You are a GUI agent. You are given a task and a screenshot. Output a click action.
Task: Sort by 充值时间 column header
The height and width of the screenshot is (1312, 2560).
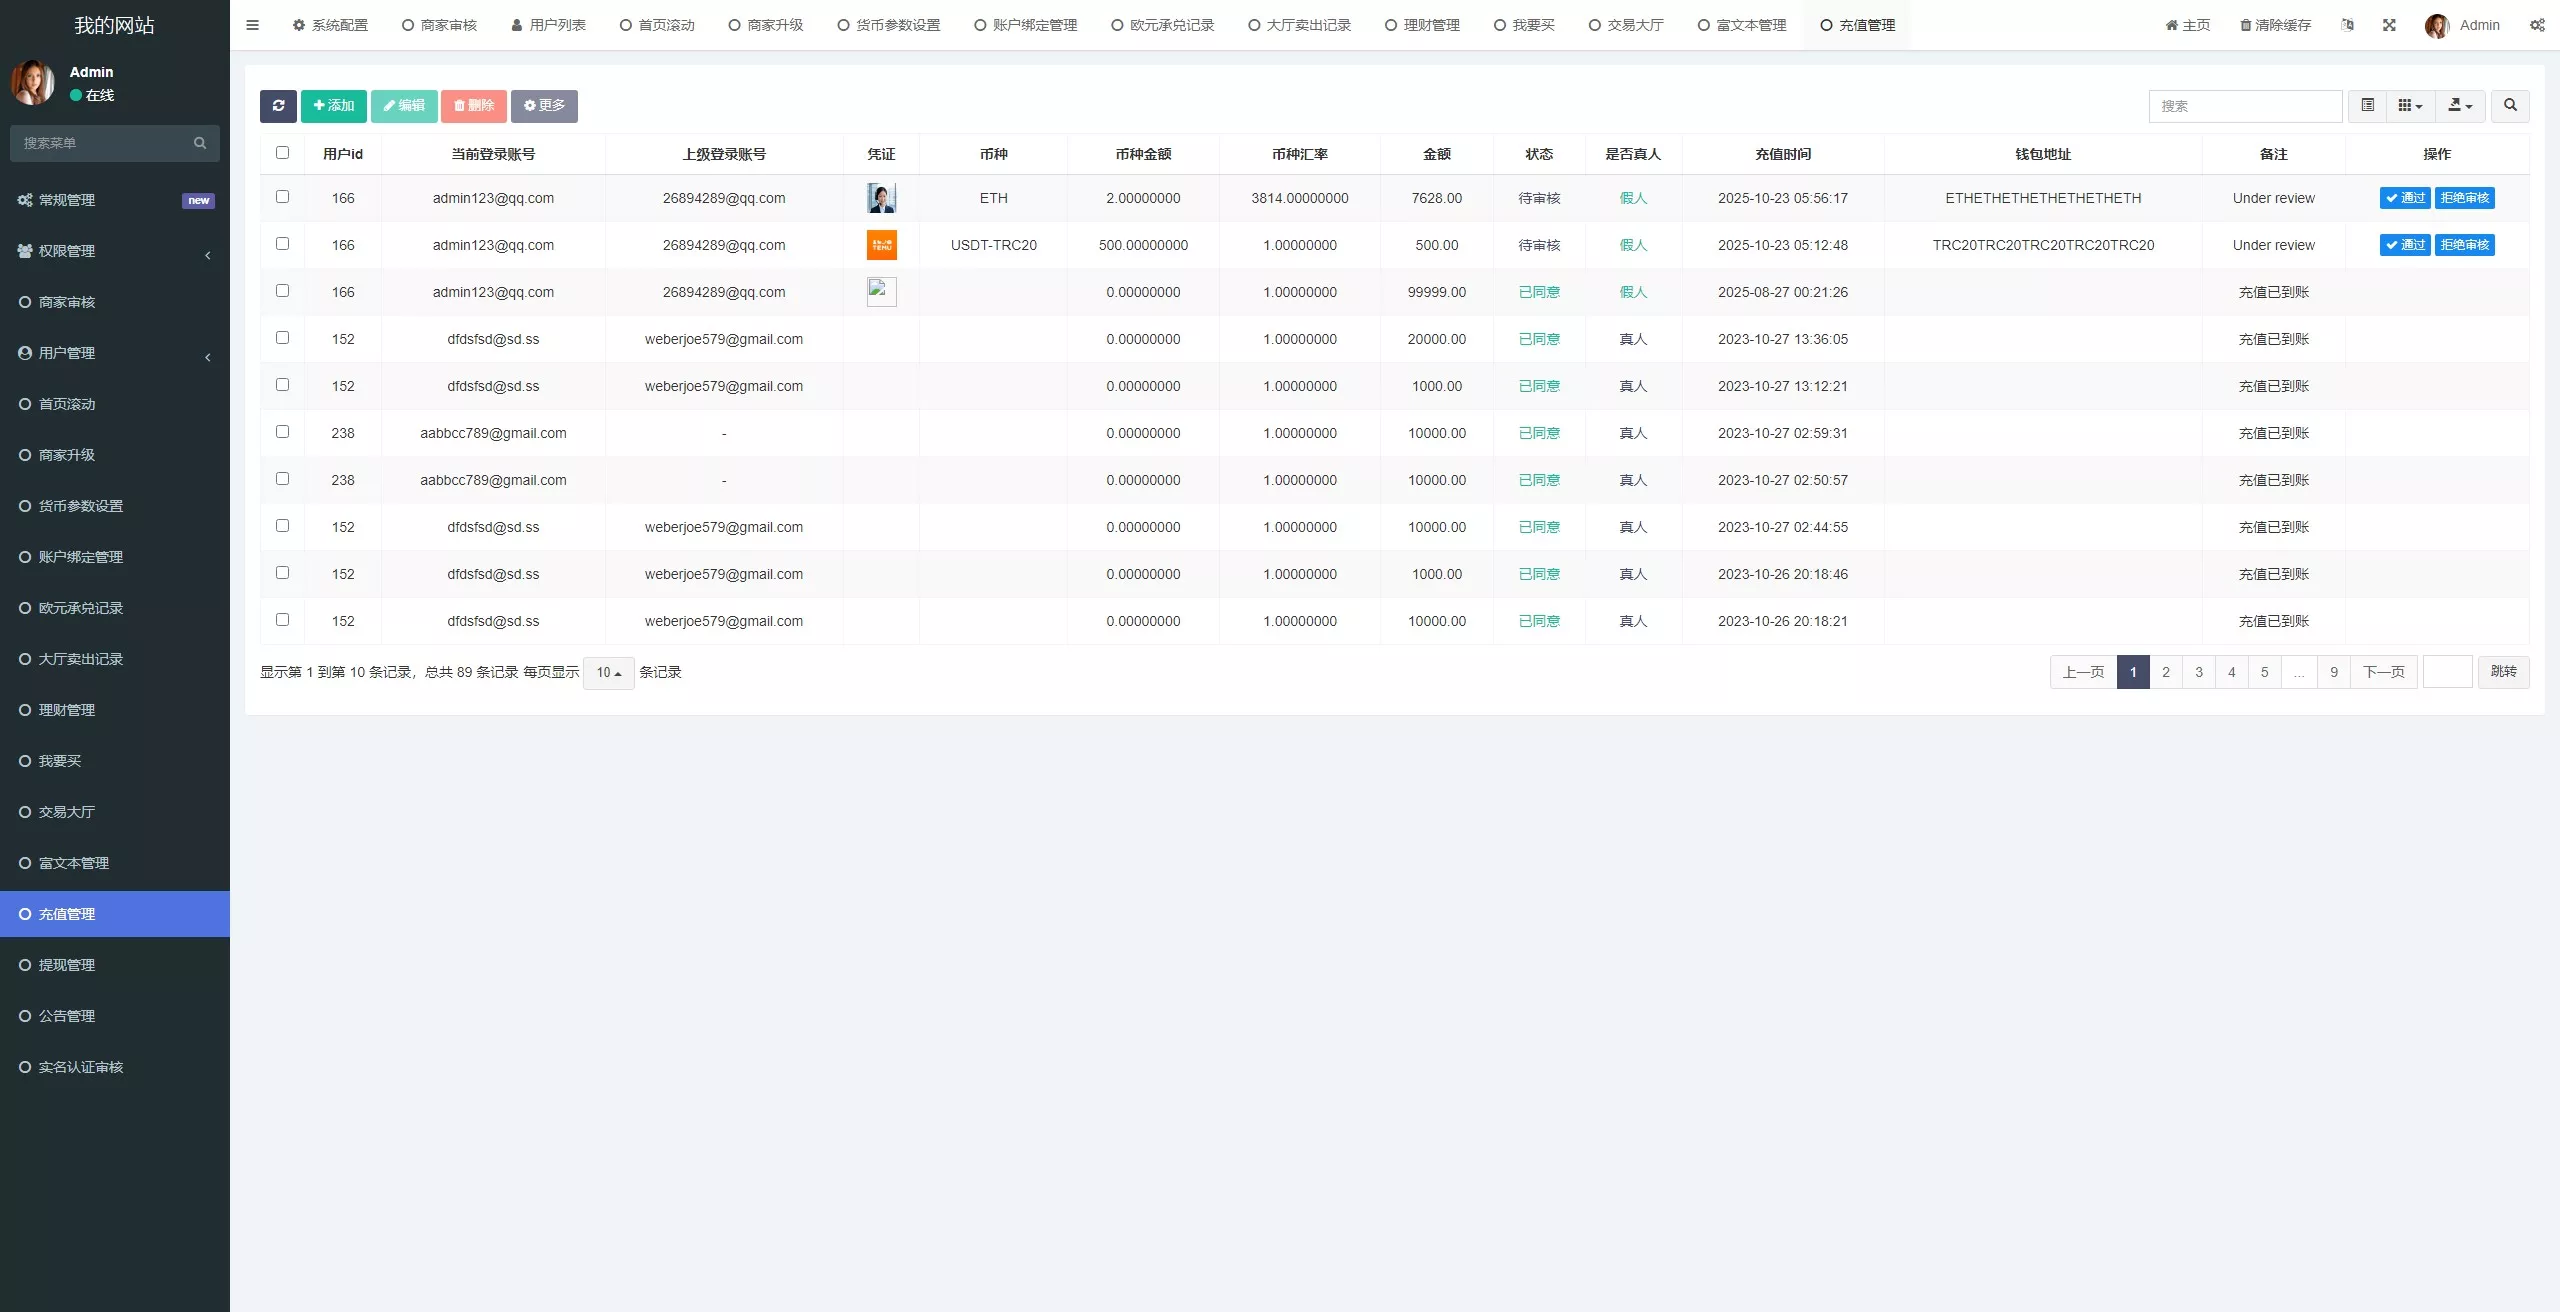1783,154
